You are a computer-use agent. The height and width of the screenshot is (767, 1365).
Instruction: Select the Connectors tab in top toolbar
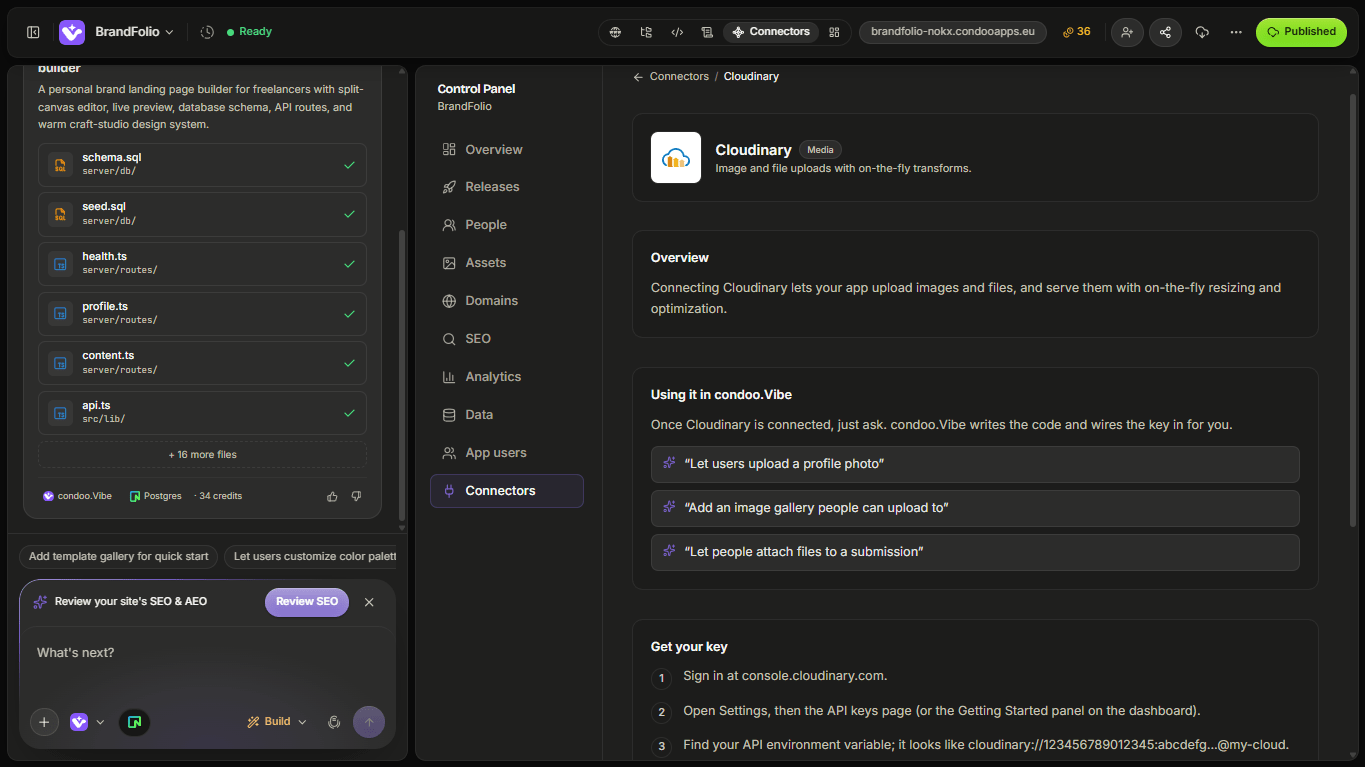[771, 32]
